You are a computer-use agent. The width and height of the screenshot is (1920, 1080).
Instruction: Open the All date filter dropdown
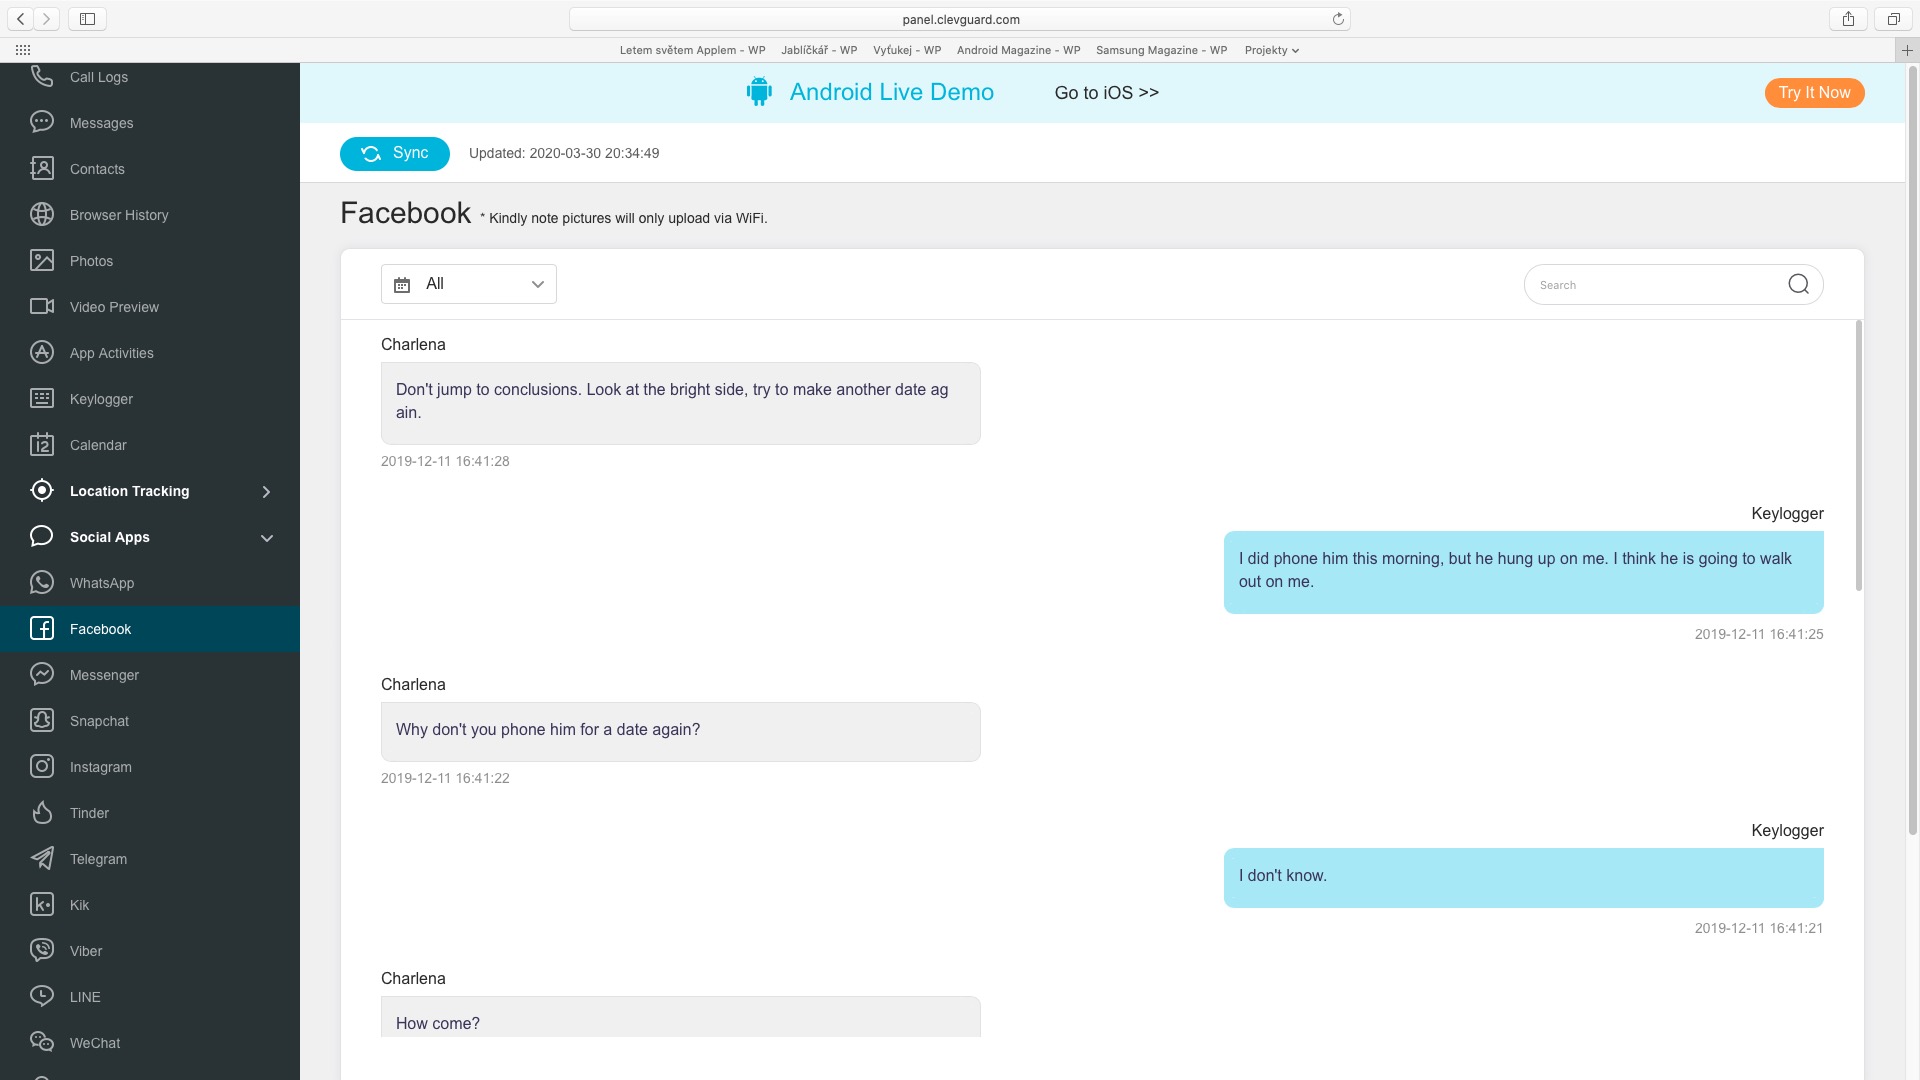tap(468, 284)
